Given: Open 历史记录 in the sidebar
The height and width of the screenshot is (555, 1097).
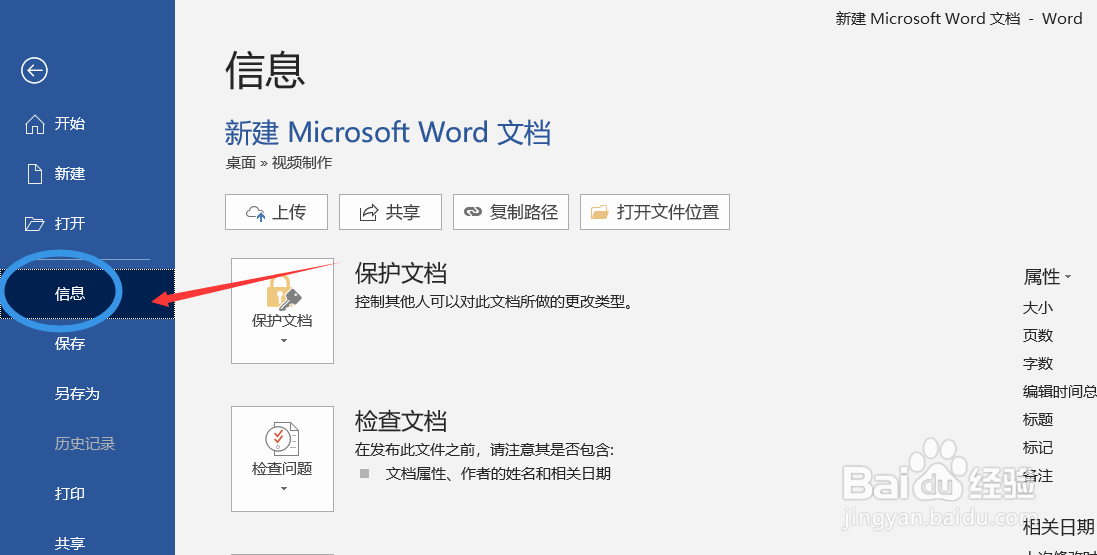Looking at the screenshot, I should tap(87, 444).
